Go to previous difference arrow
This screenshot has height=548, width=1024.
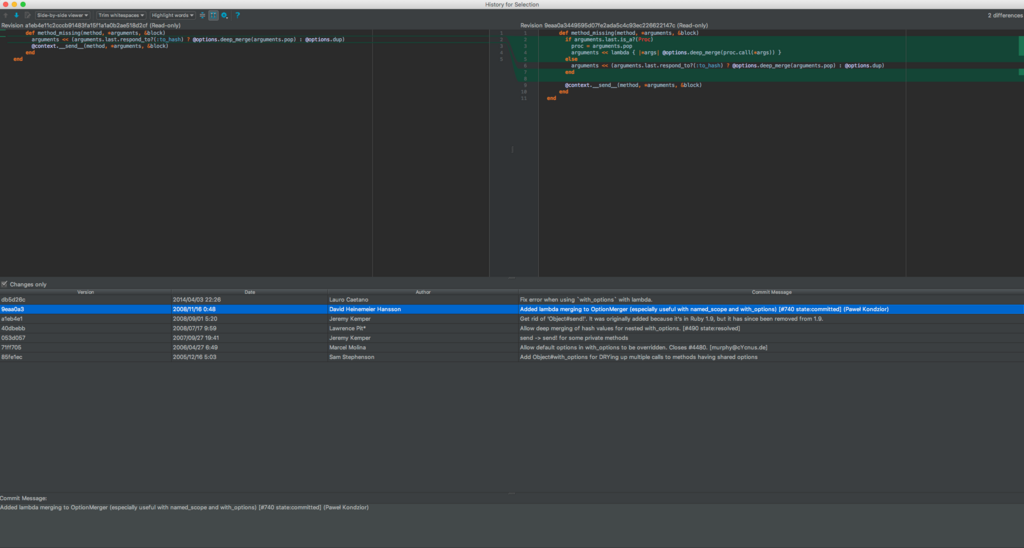[x=6, y=15]
